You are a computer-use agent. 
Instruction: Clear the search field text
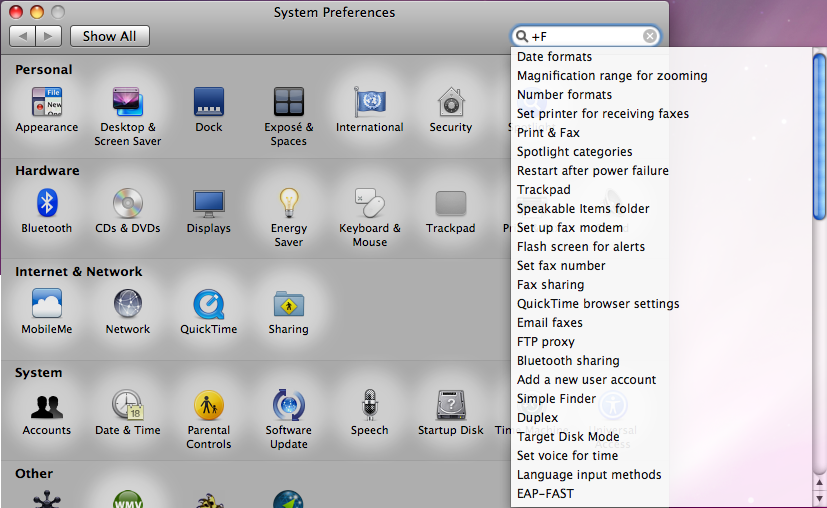[x=650, y=36]
